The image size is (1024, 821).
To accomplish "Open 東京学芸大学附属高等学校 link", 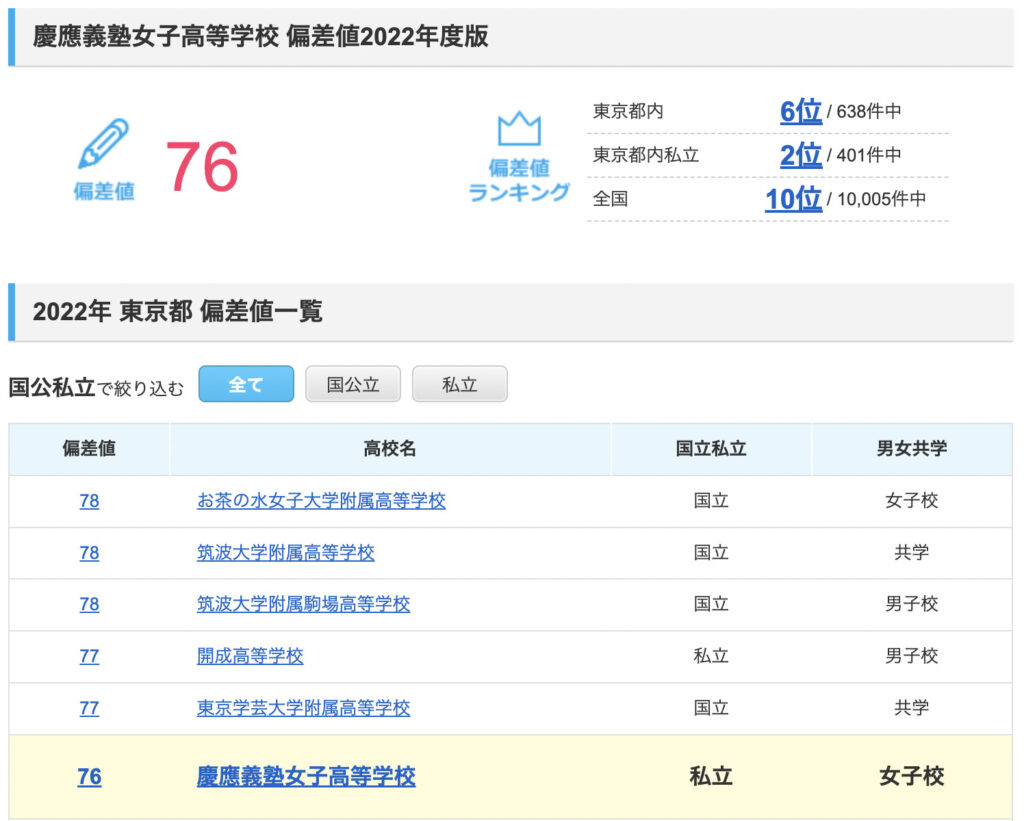I will pos(303,708).
